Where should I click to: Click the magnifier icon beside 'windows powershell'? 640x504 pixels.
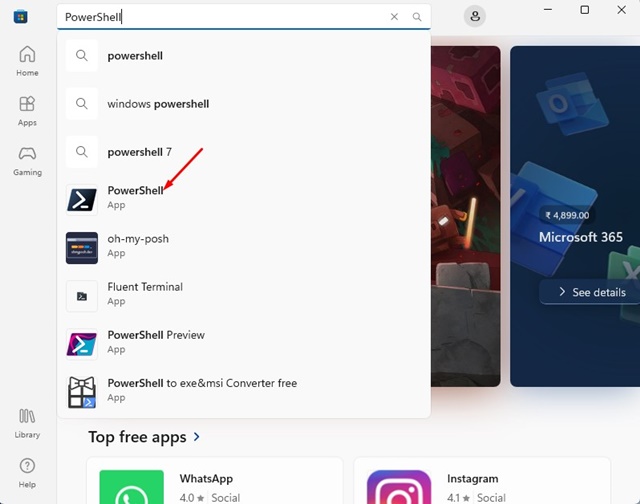point(82,104)
